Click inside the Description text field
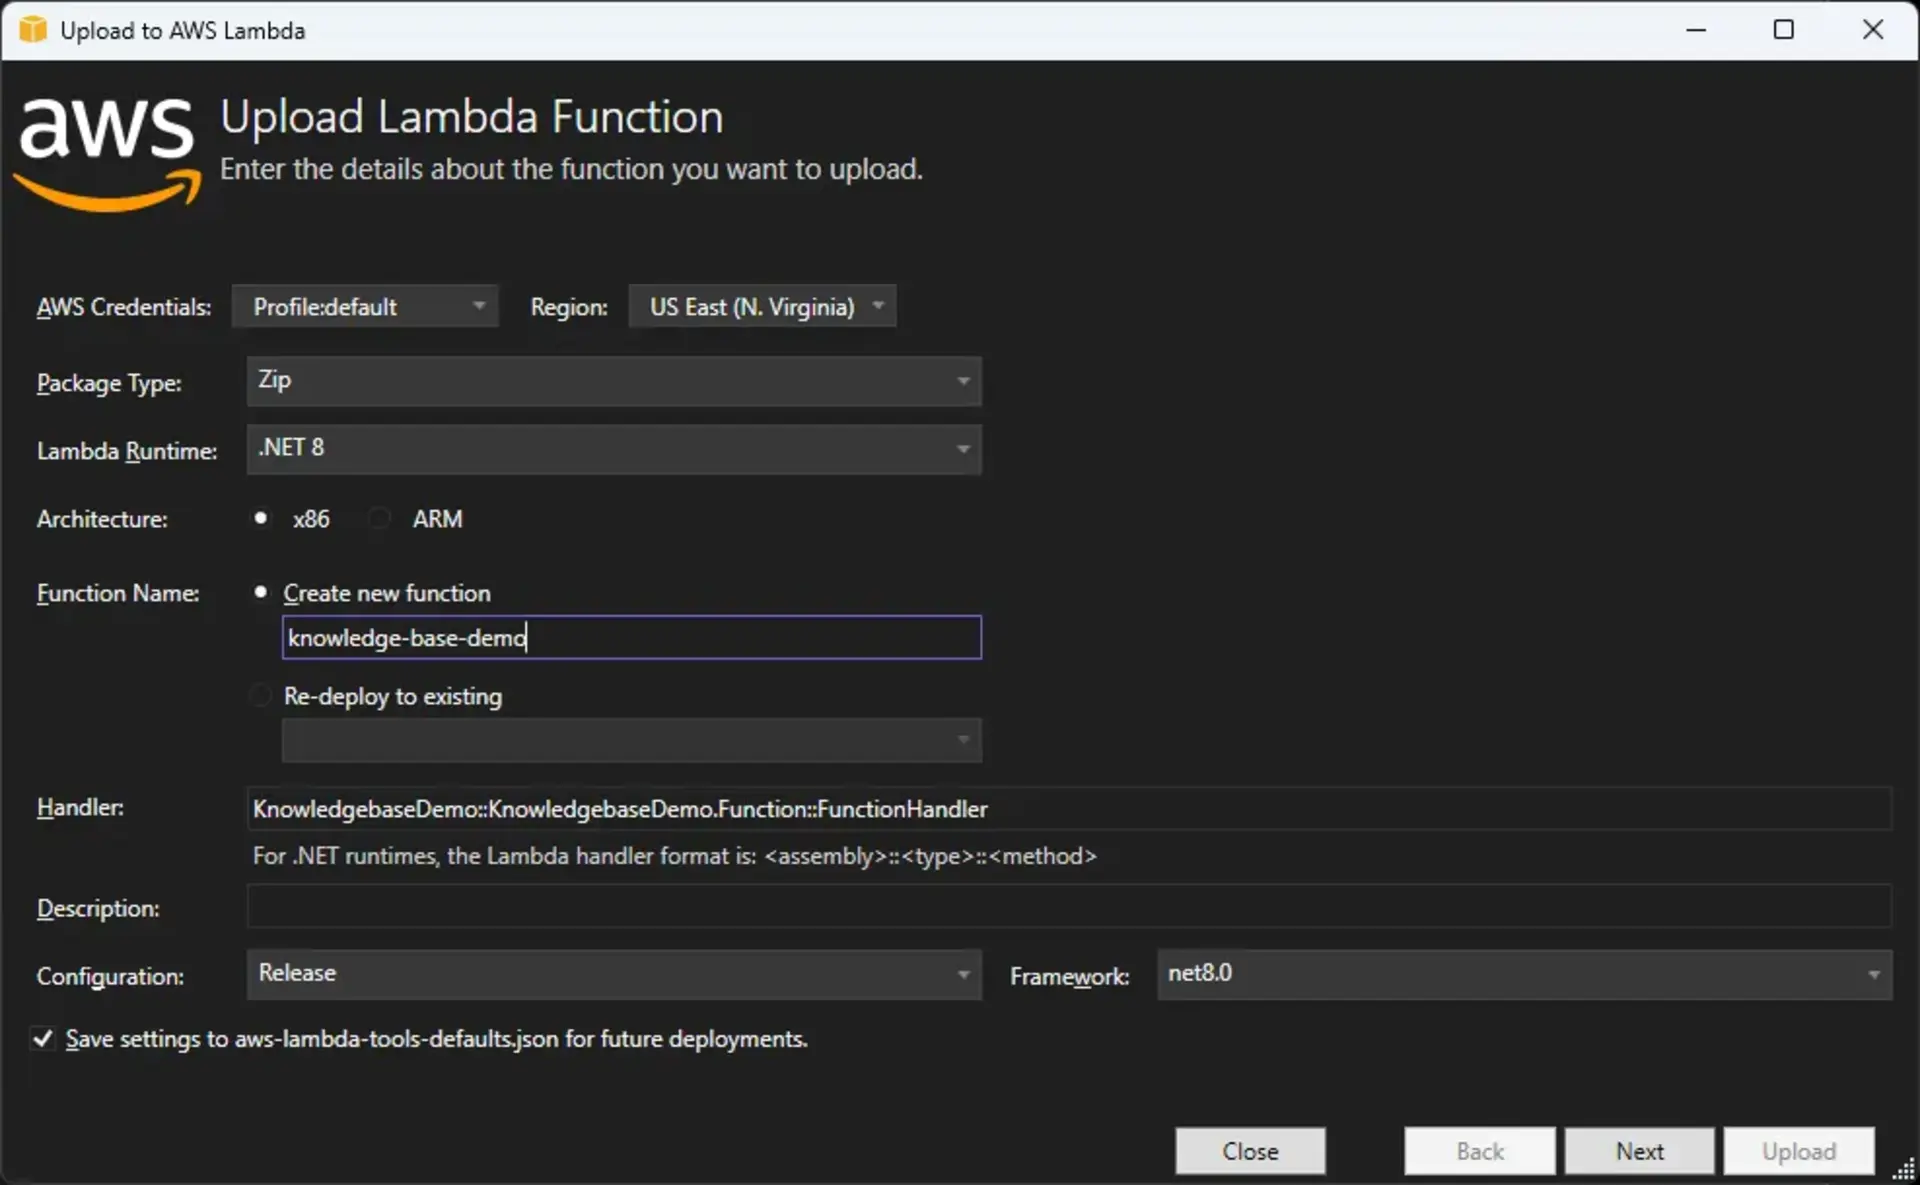Screen dimensions: 1920x1185 pos(1068,906)
